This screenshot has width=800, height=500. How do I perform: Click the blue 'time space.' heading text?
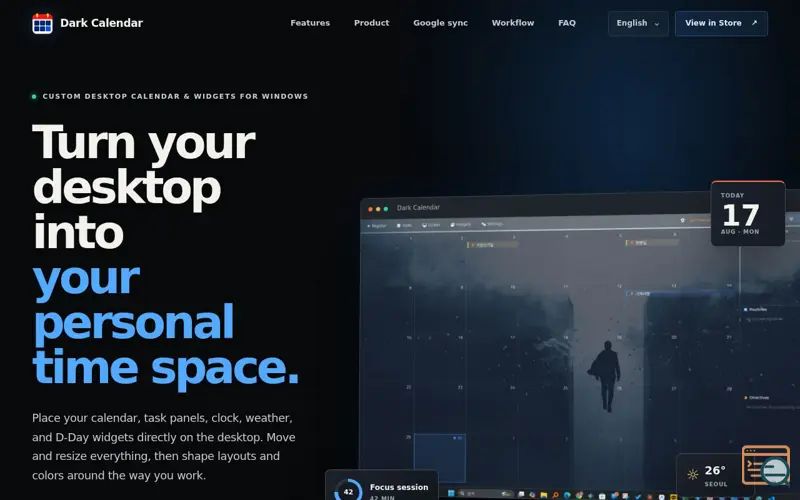click(x=165, y=367)
